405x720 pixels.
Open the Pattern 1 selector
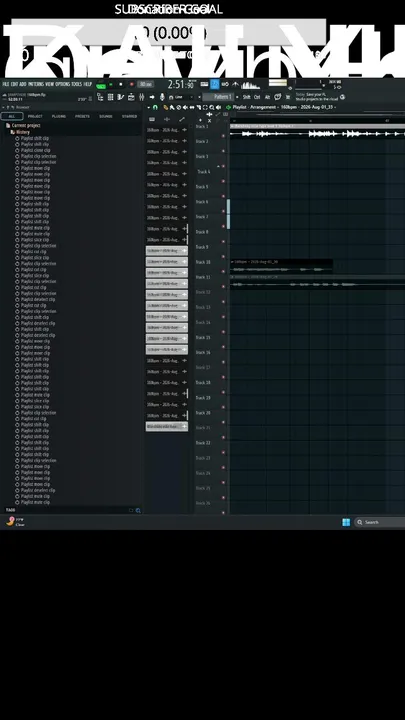click(218, 97)
